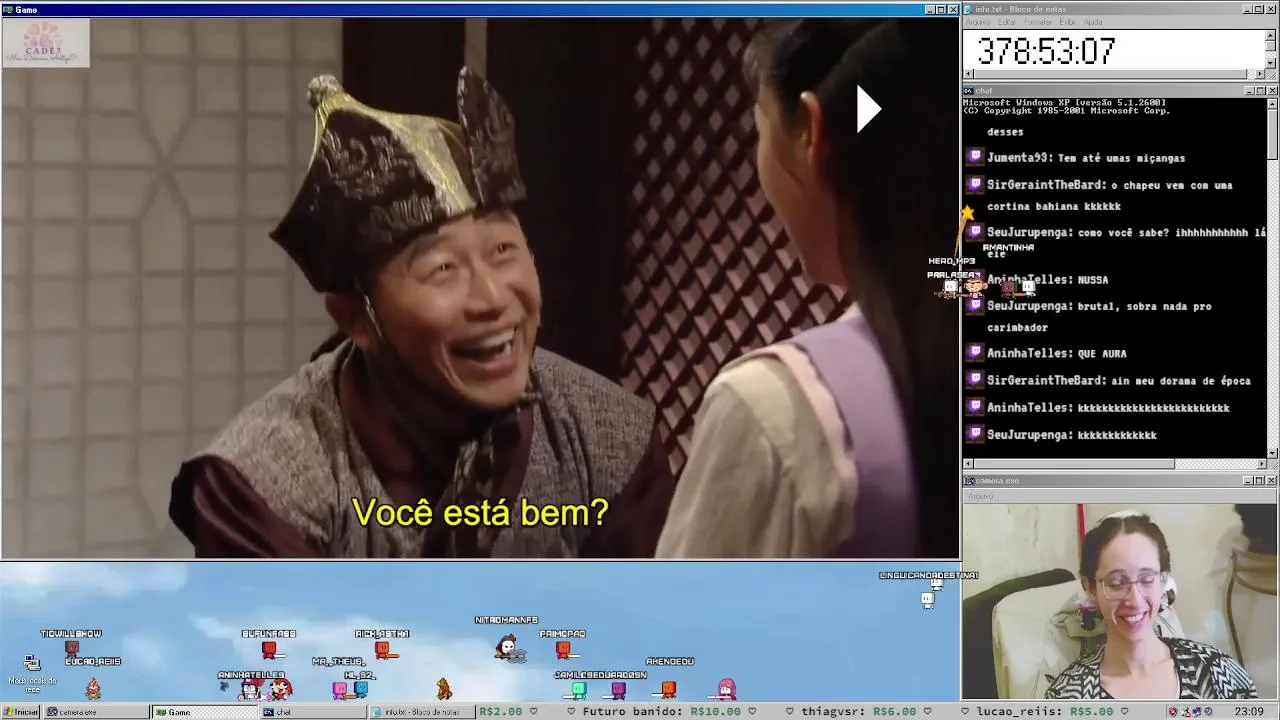Click the command prompt icon in chat title bar

[x=969, y=91]
